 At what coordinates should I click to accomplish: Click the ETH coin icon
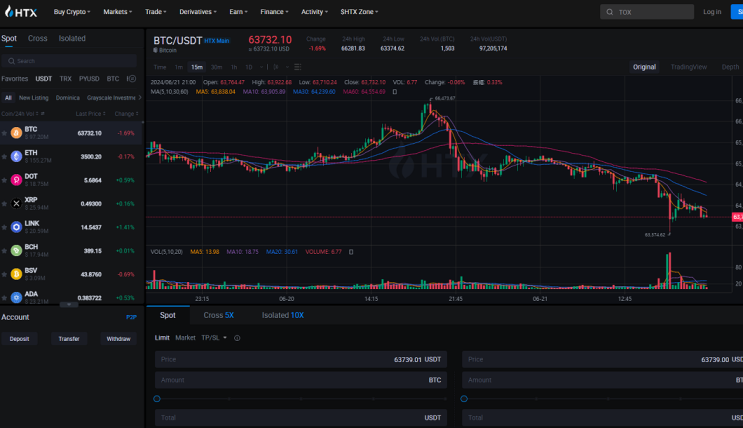pyautogui.click(x=16, y=156)
